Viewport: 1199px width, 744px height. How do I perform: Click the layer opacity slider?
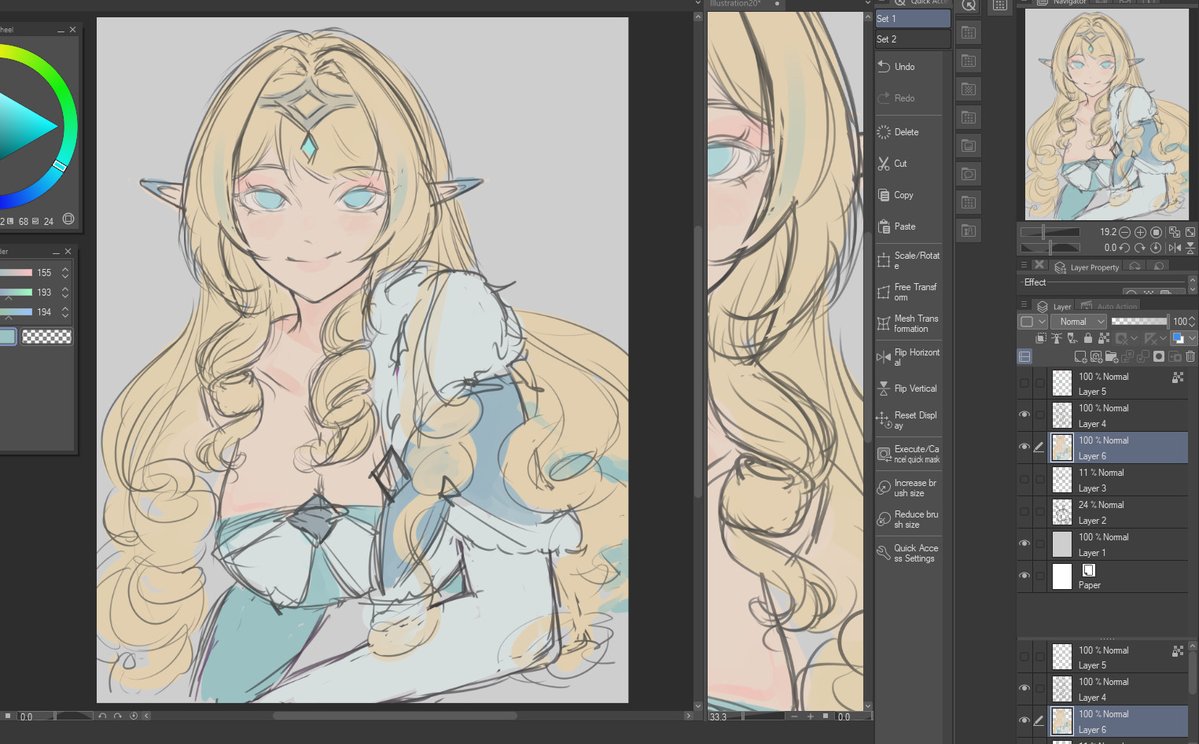(x=1139, y=321)
